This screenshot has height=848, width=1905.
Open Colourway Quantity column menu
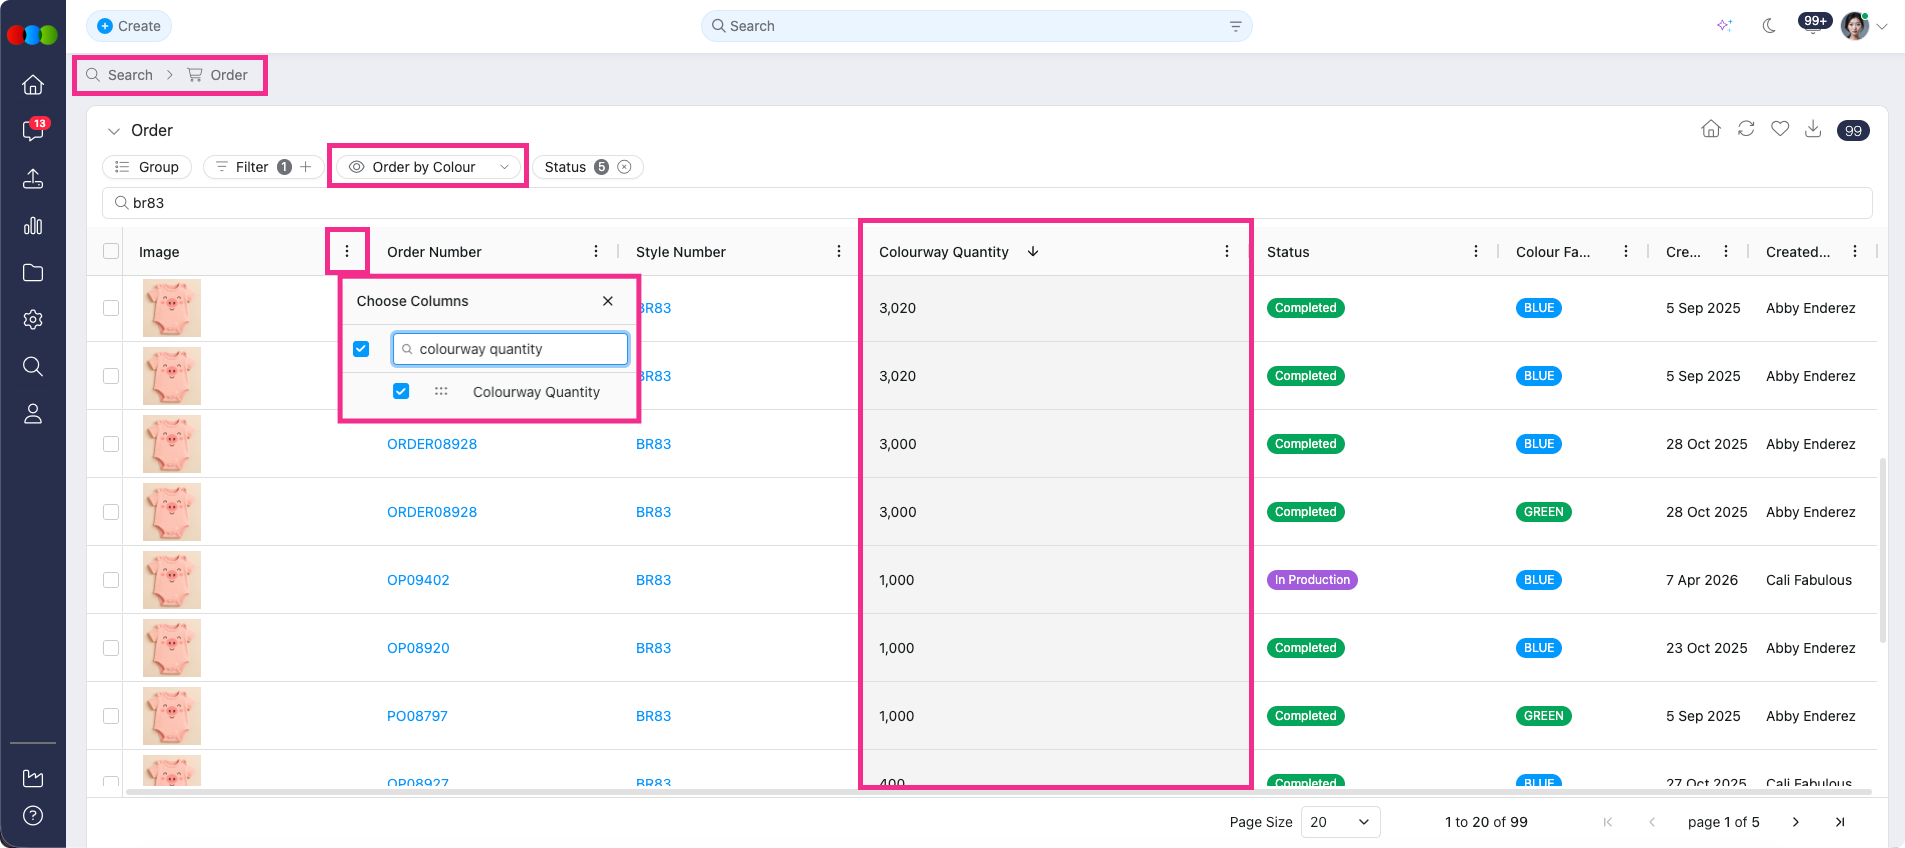(1227, 252)
